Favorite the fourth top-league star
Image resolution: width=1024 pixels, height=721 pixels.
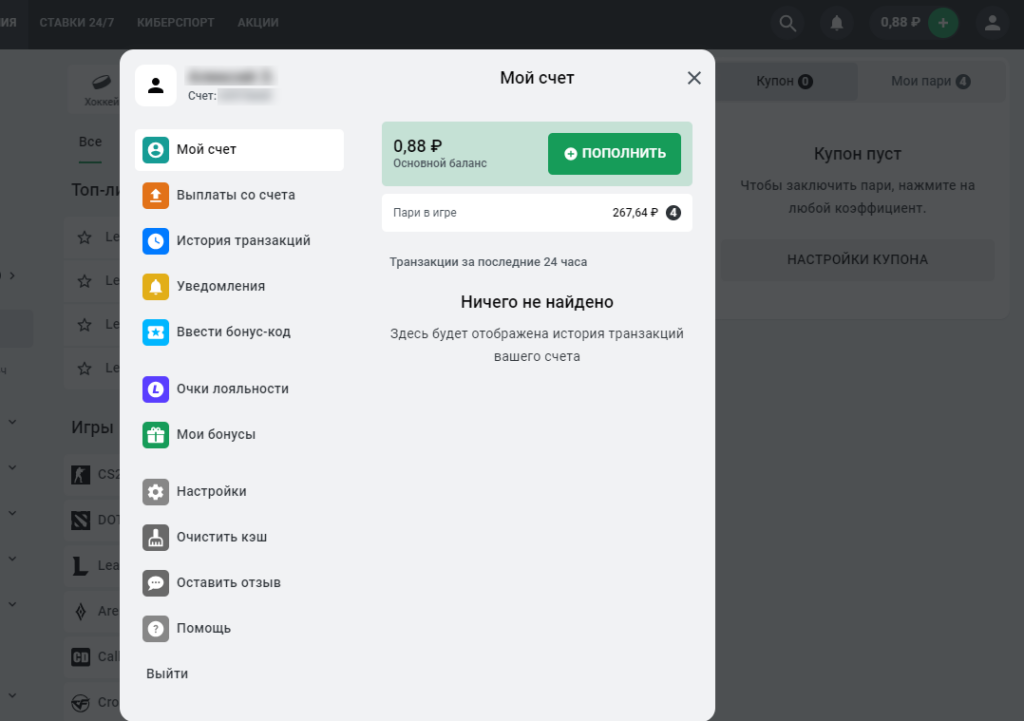click(x=84, y=368)
